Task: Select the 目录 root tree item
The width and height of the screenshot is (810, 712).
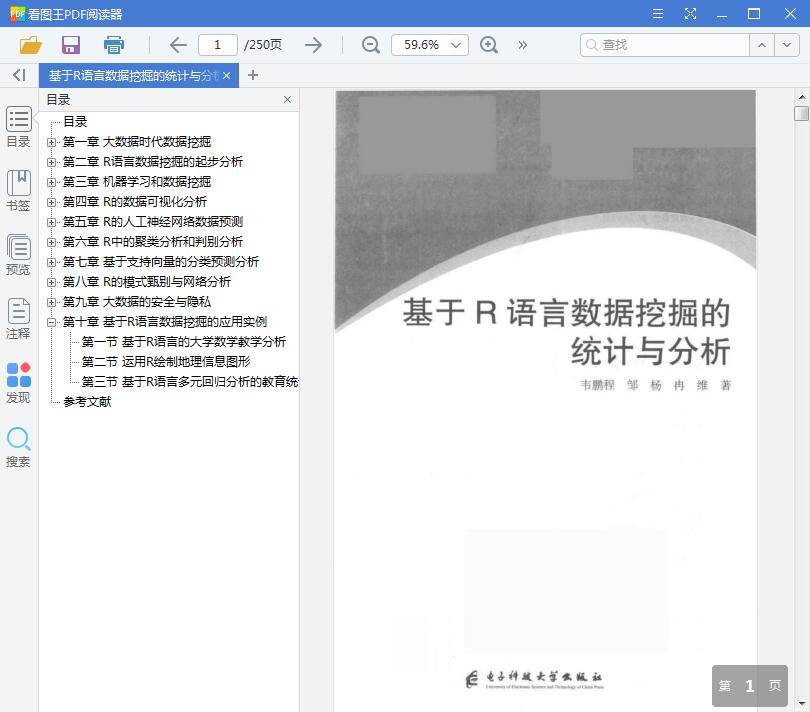Action: [75, 122]
